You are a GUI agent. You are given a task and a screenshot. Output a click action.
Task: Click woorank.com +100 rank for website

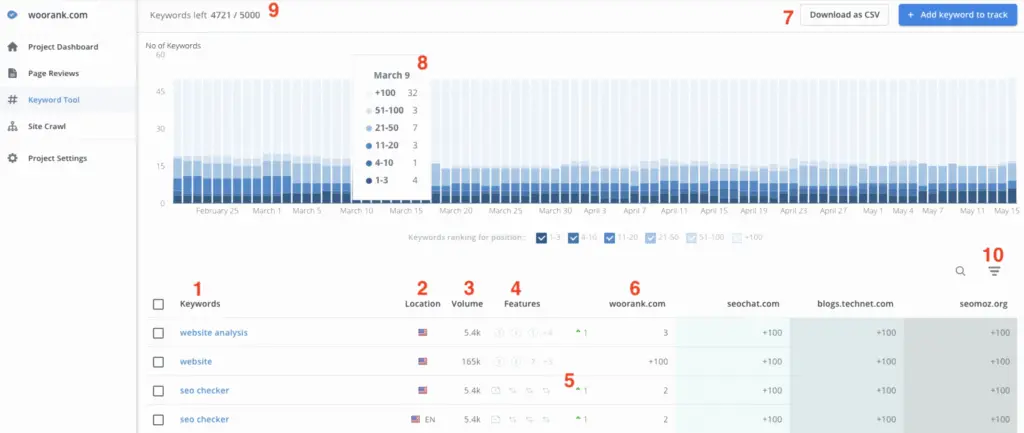coord(658,361)
